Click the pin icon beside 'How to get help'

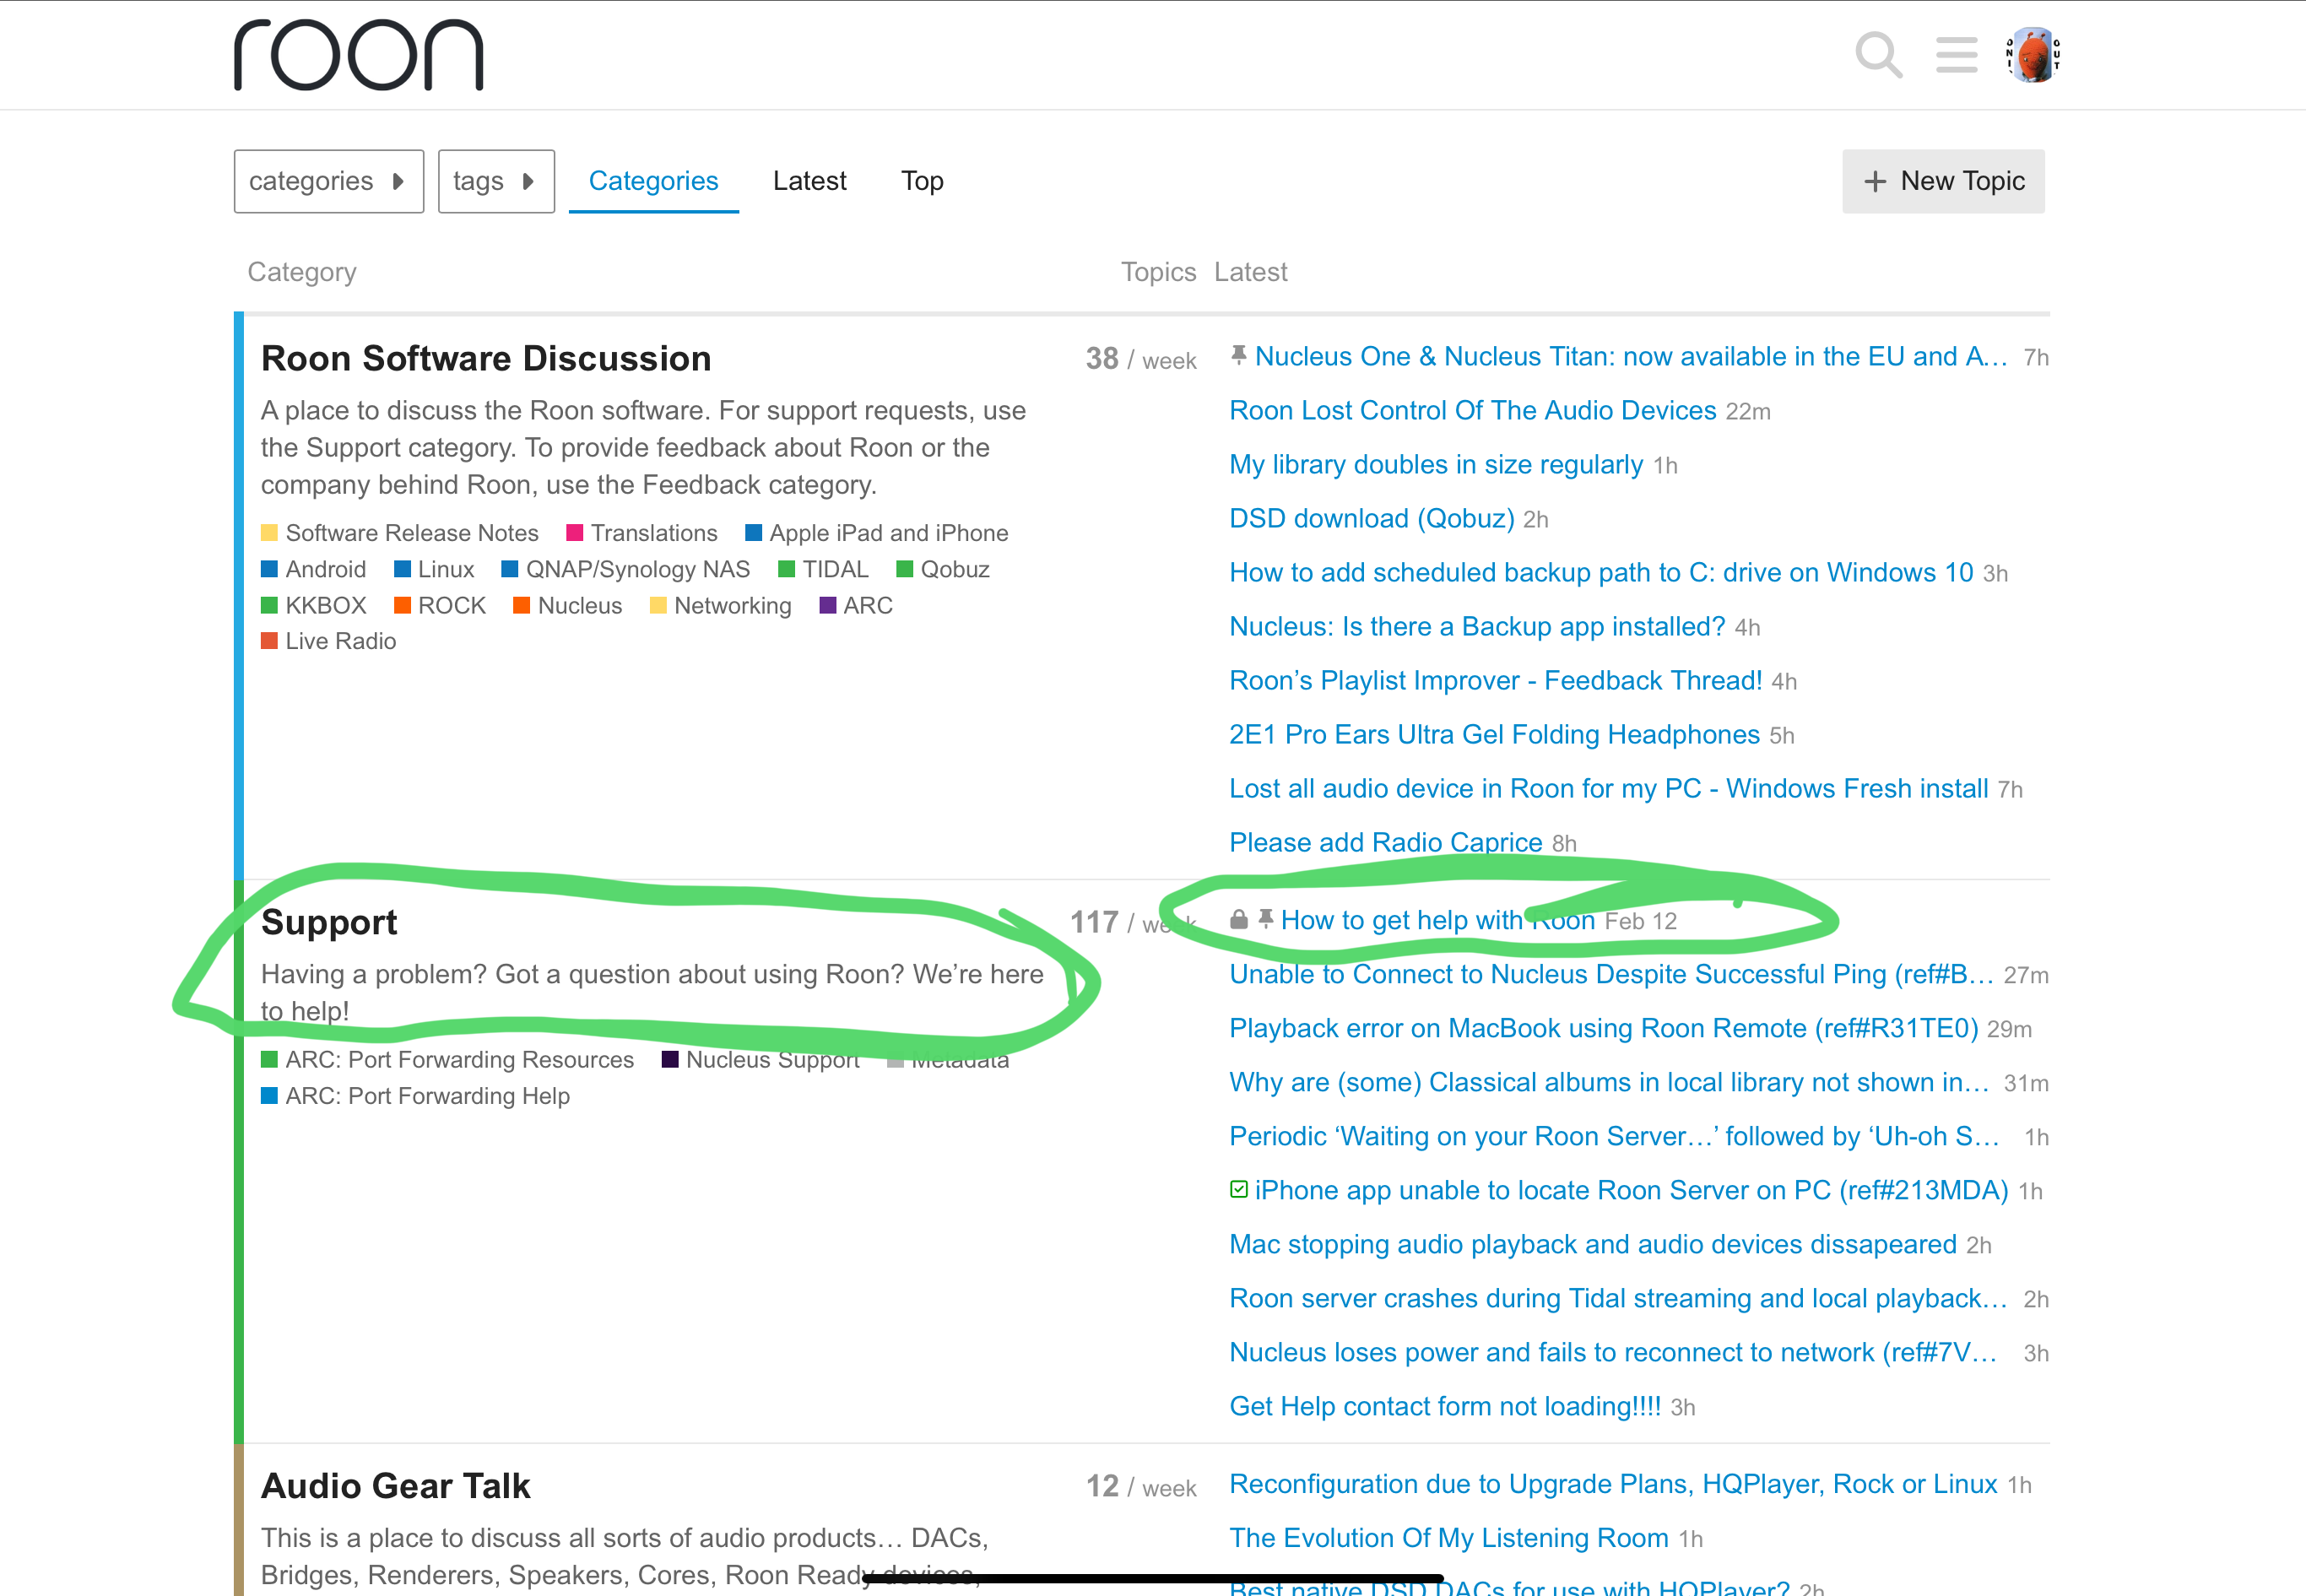(x=1265, y=919)
